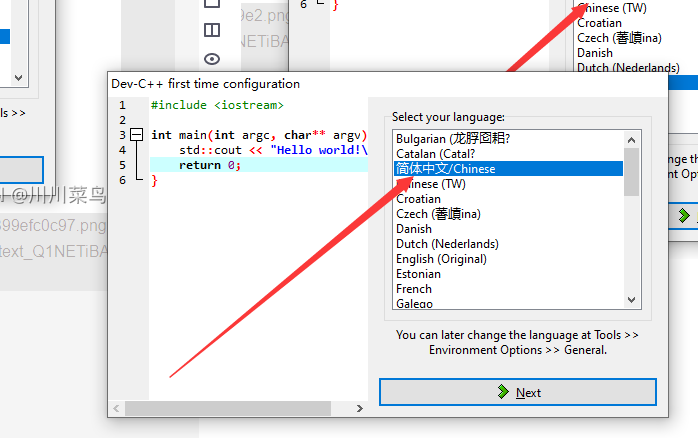The image size is (698, 438).
Task: Select Estonian language
Action: tap(418, 274)
